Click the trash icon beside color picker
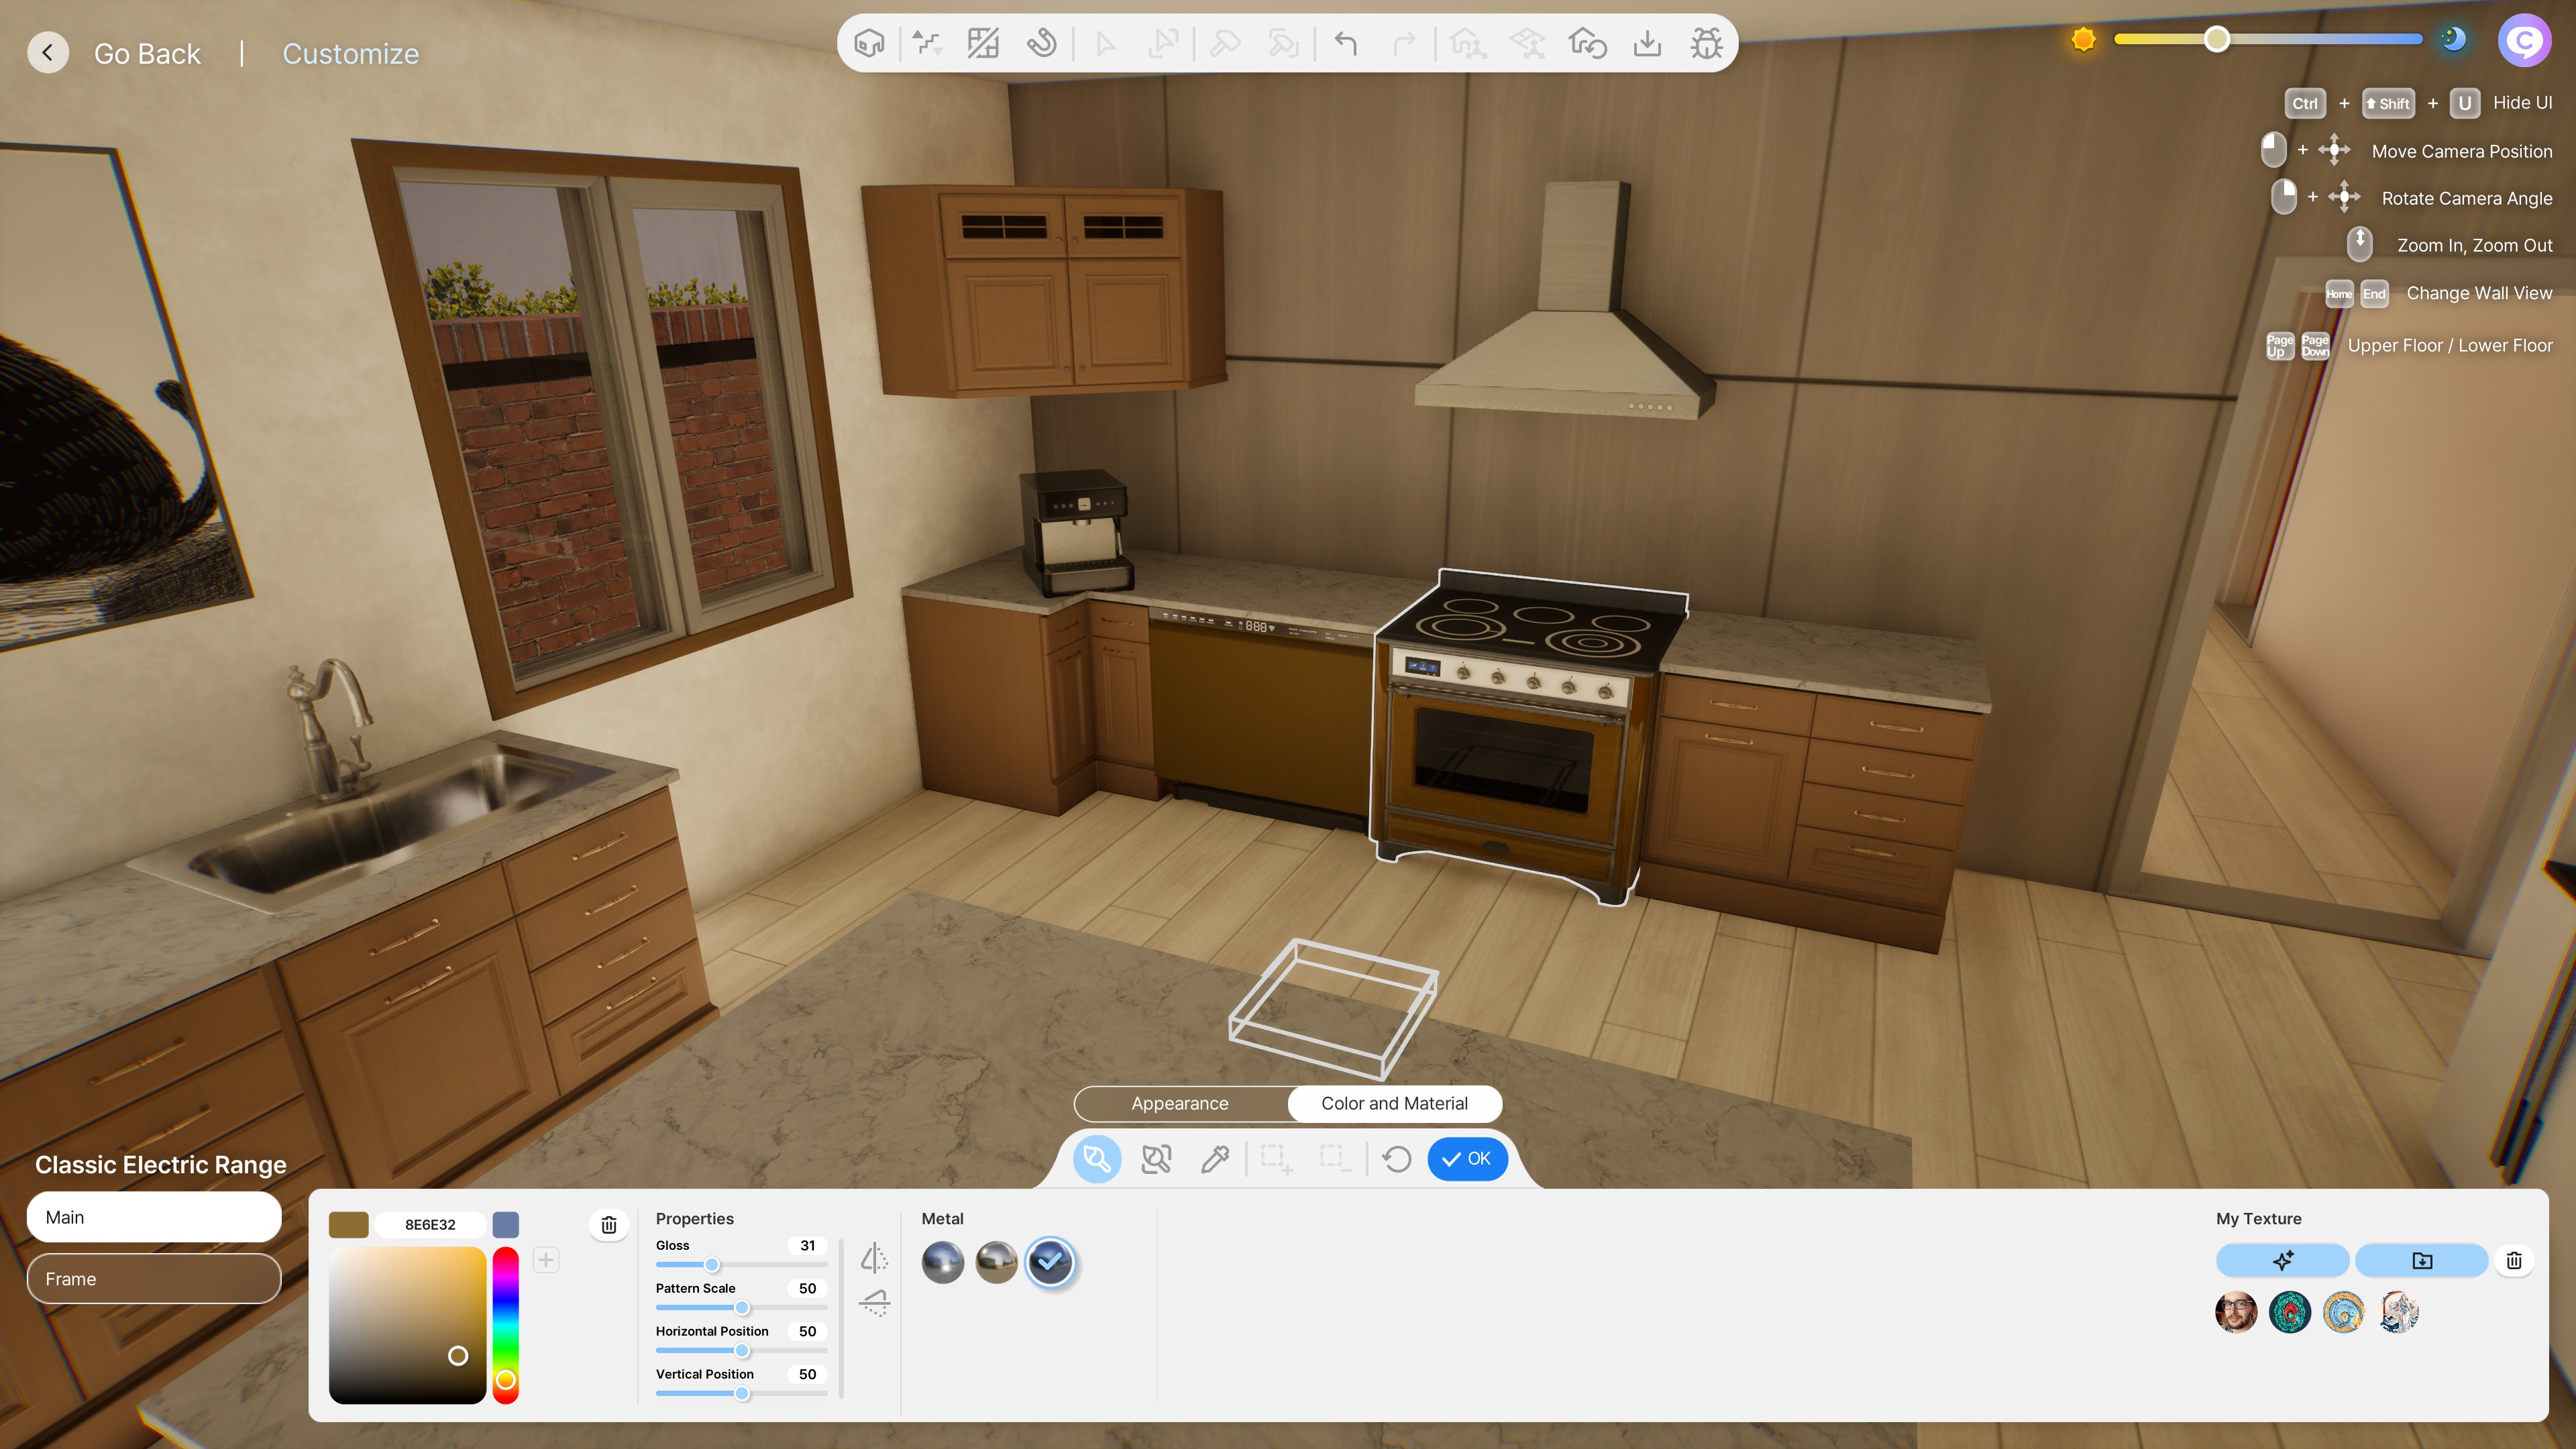 pos(609,1225)
